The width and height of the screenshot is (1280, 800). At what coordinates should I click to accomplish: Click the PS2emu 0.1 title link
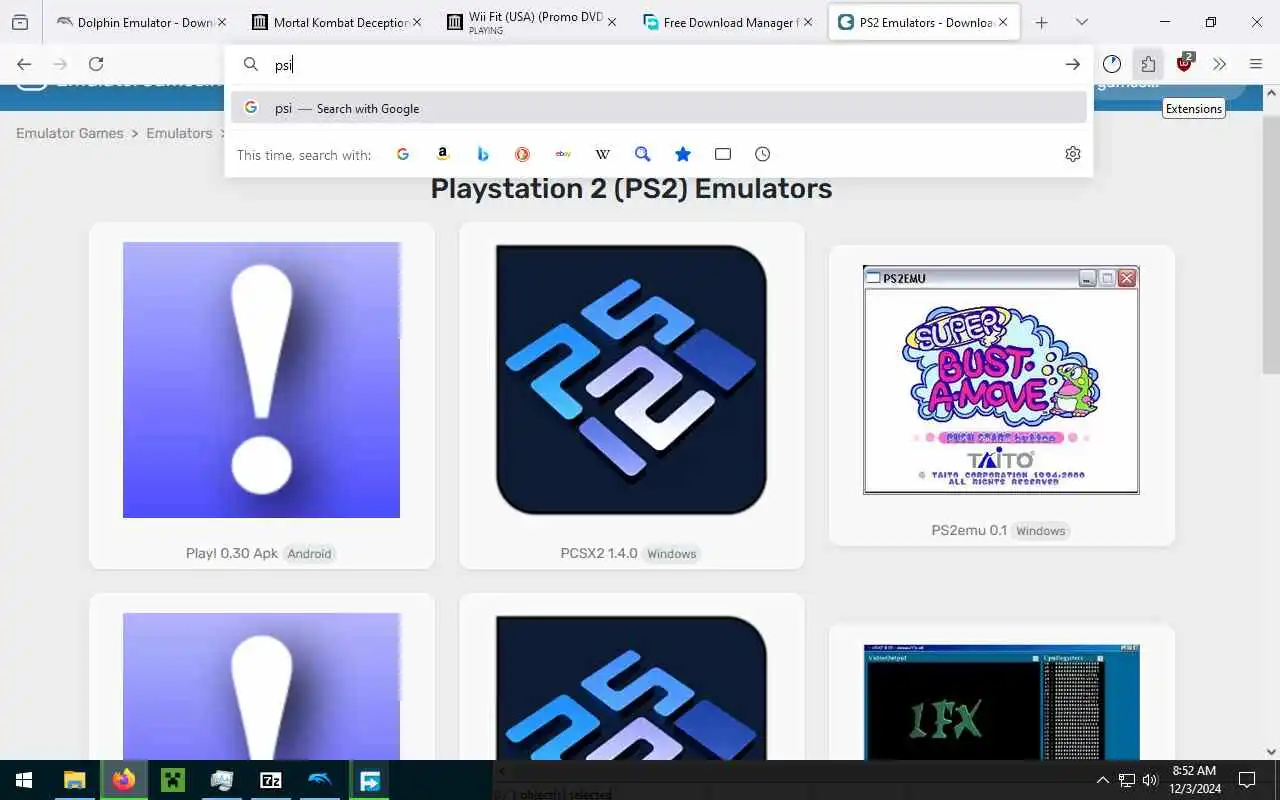pyautogui.click(x=969, y=530)
